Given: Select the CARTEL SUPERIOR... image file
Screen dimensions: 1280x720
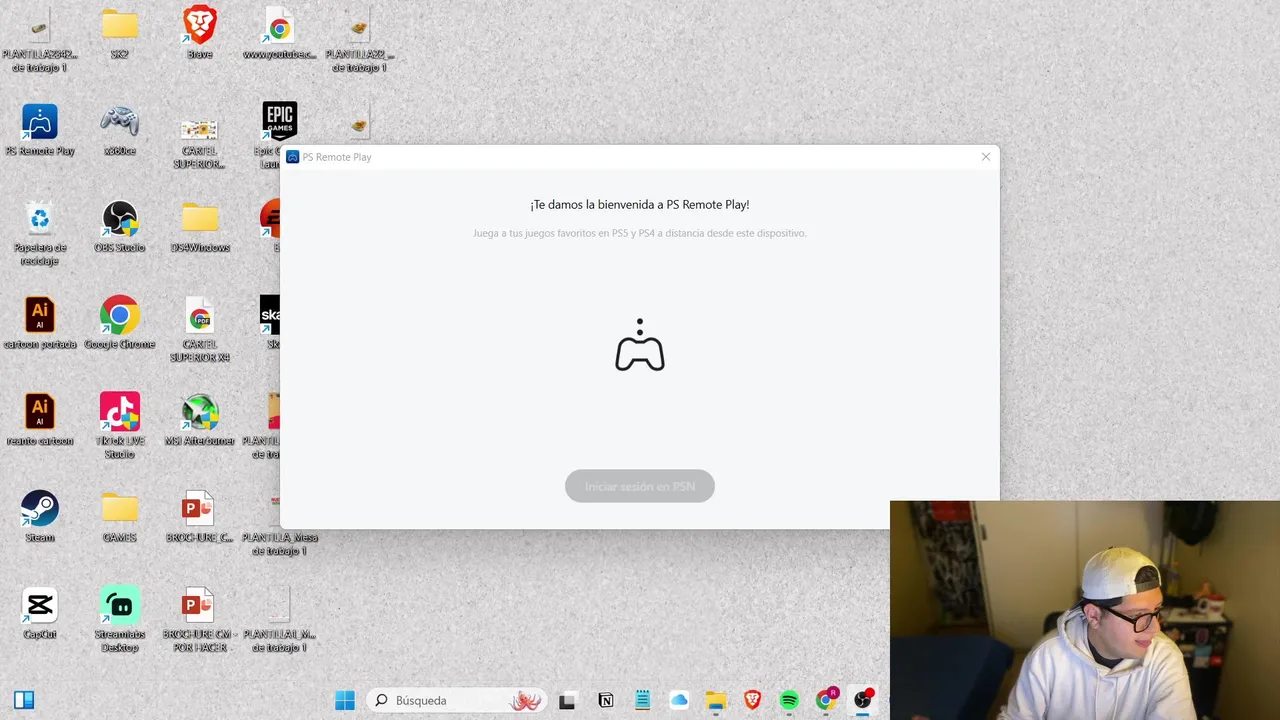Looking at the screenshot, I should pyautogui.click(x=200, y=142).
